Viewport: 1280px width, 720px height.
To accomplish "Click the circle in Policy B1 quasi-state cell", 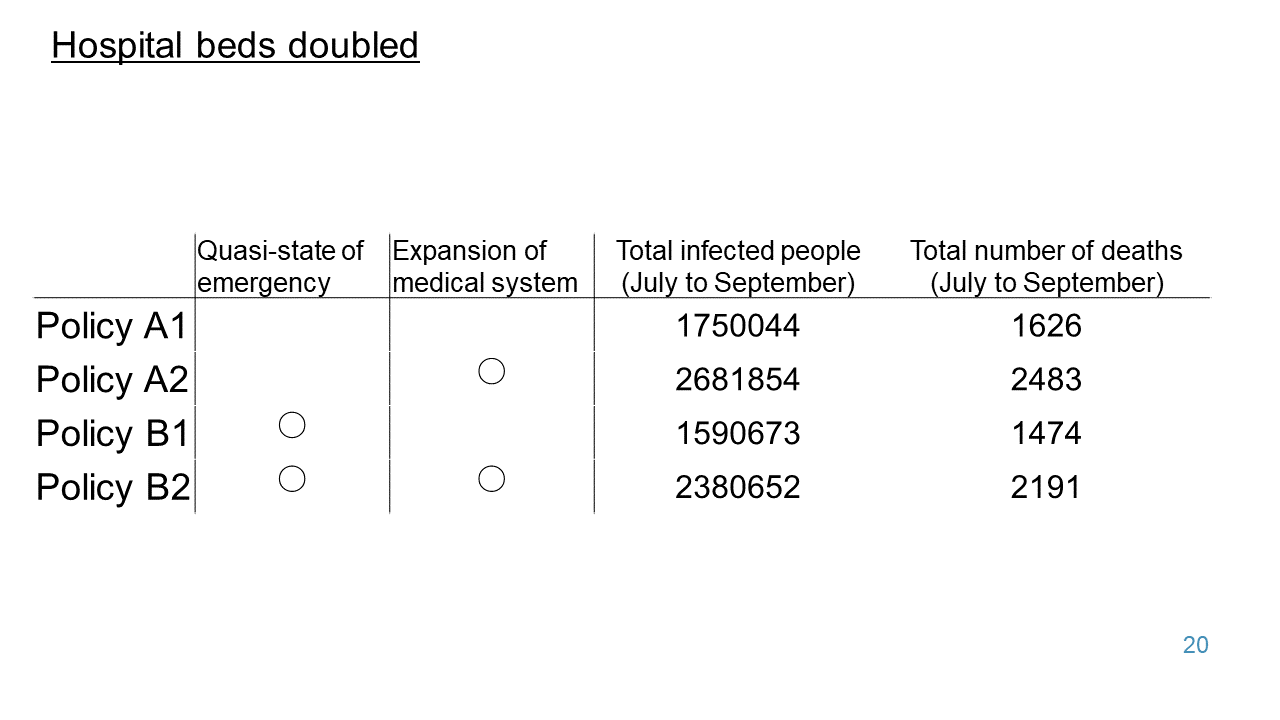I will 292,425.
